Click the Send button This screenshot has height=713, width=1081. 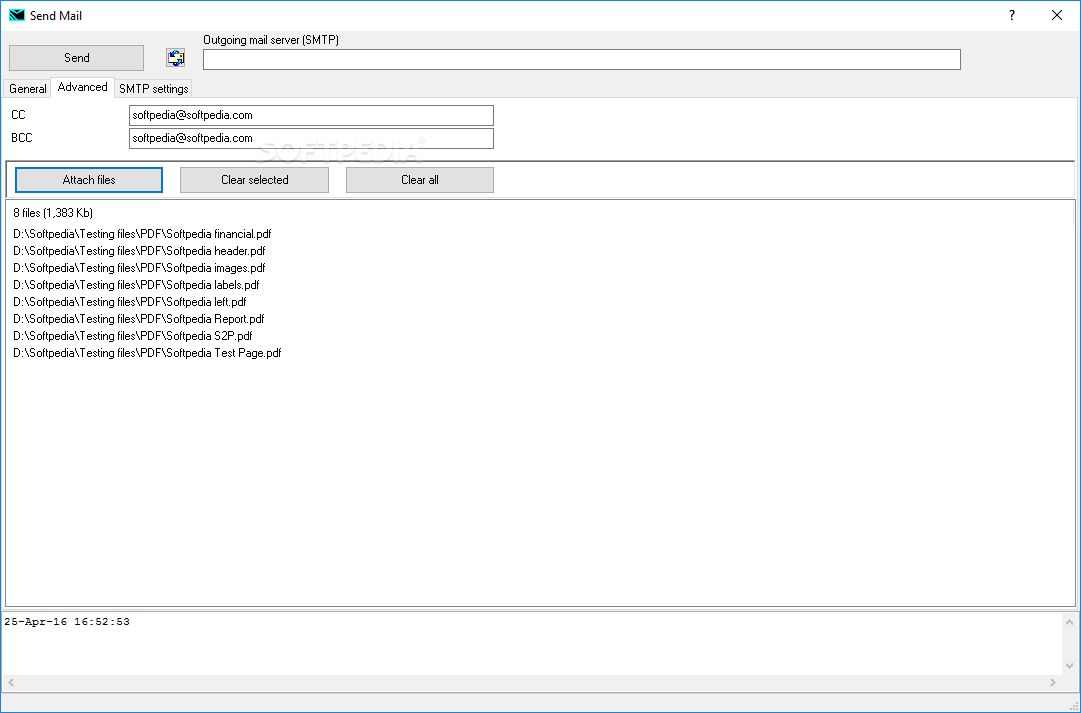(77, 58)
